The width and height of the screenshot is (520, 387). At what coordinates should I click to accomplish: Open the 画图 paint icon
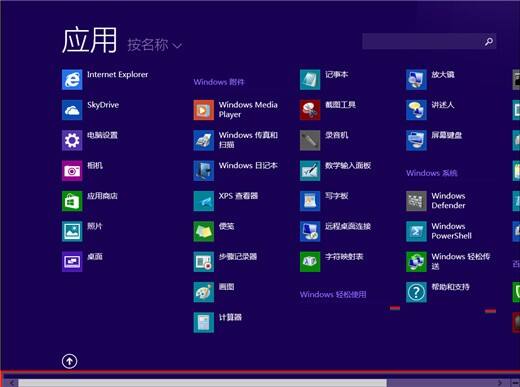coord(204,292)
